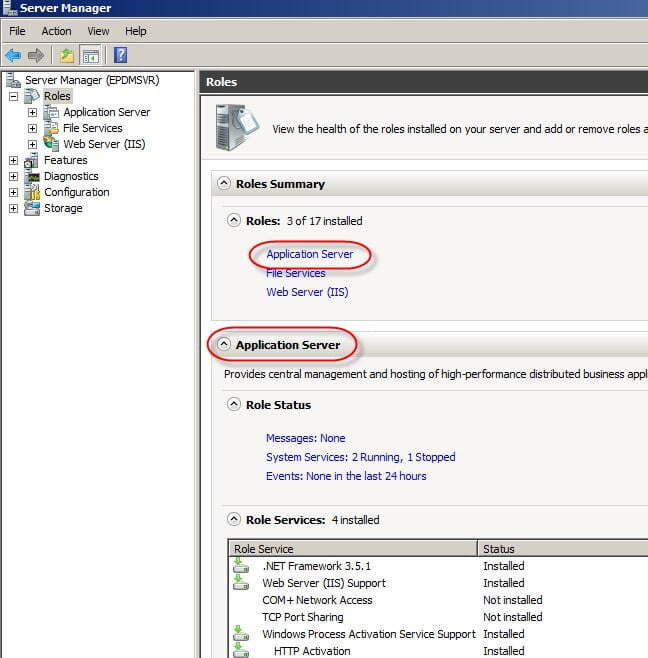Select File Services in the tree
The image size is (648, 658).
coord(92,128)
